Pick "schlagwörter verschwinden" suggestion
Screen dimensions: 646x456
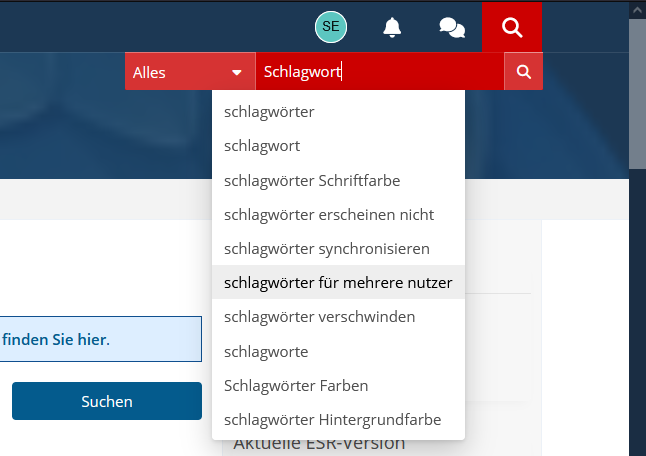(320, 317)
